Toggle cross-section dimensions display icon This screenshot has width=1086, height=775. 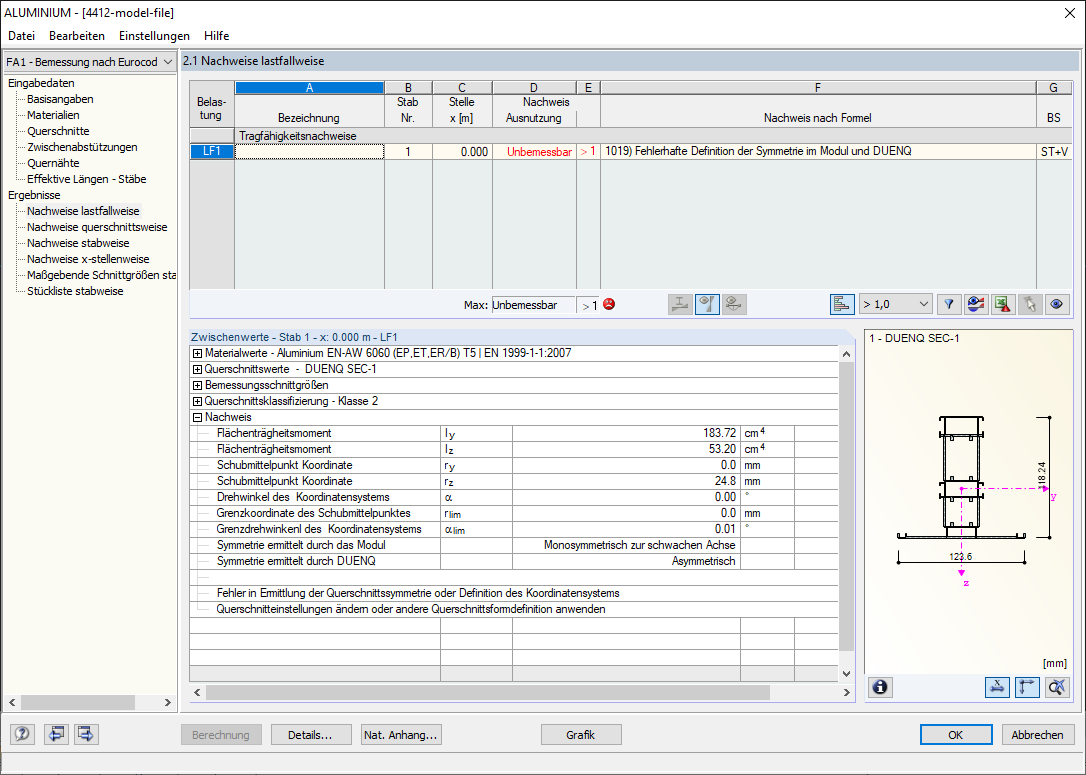997,687
